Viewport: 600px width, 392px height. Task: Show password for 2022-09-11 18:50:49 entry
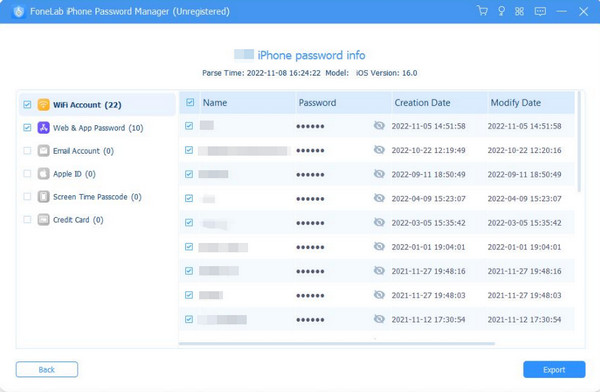click(379, 174)
